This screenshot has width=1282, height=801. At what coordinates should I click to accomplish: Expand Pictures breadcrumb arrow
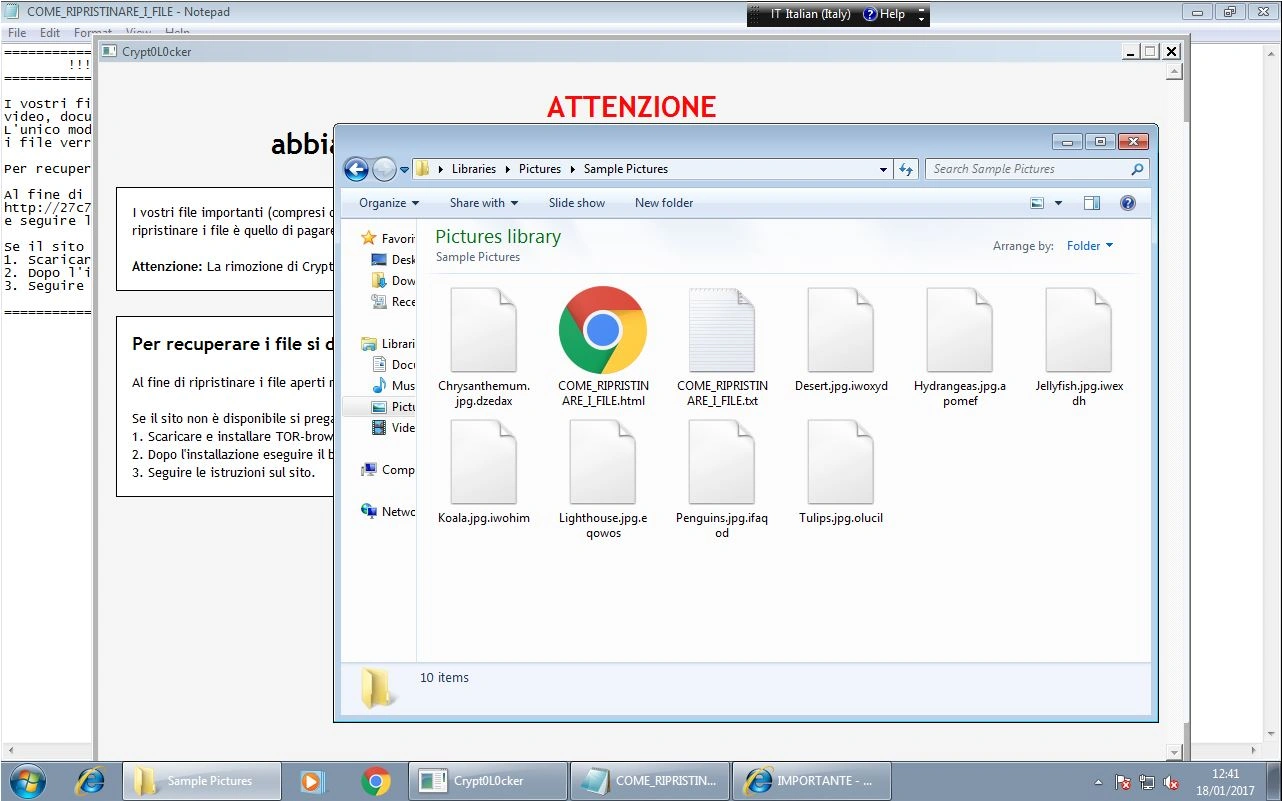click(x=572, y=169)
